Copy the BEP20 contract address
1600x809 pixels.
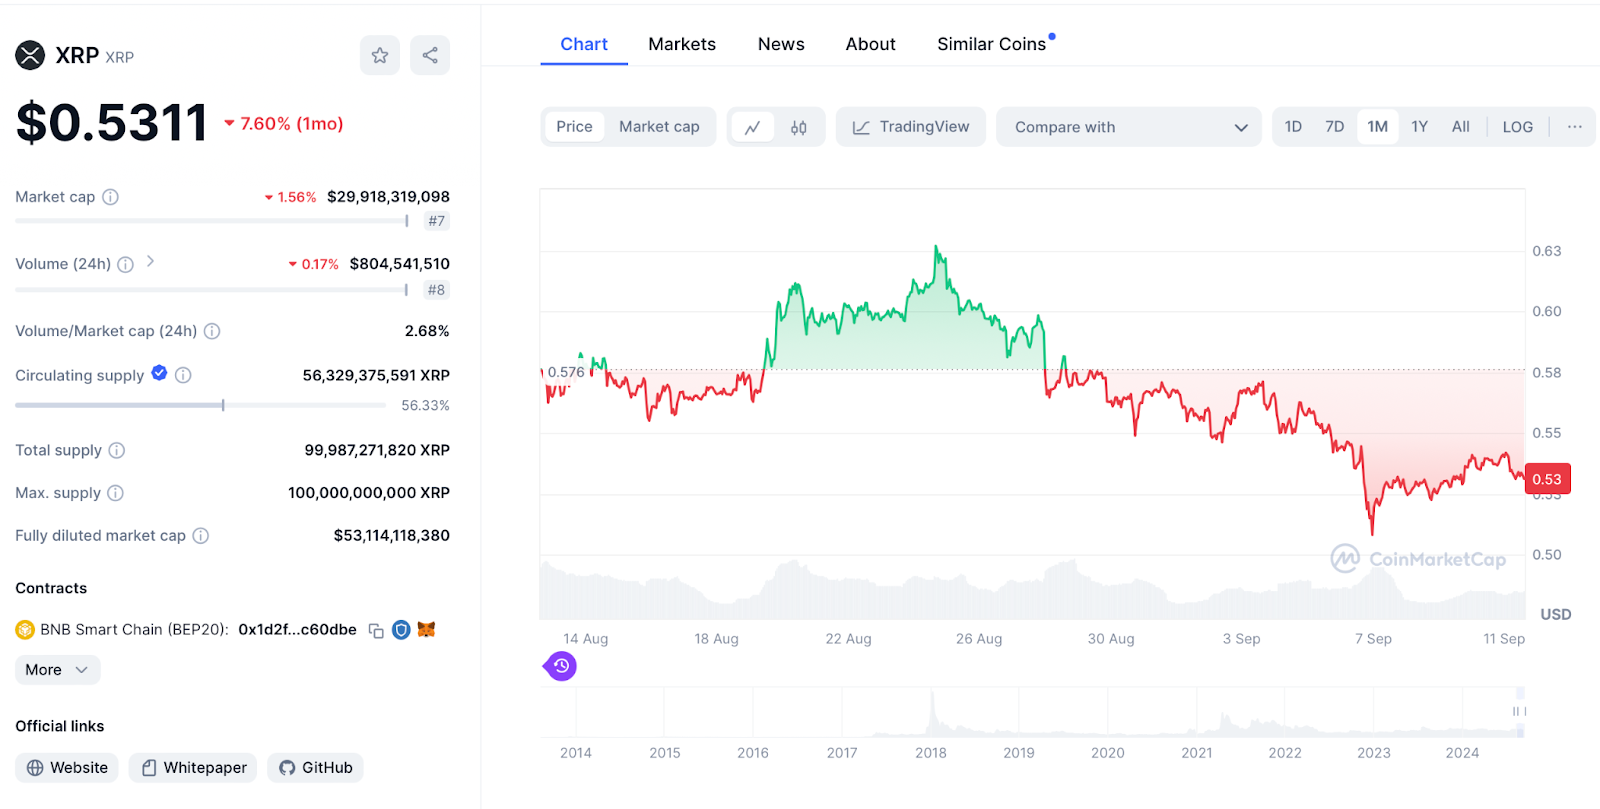point(376,630)
